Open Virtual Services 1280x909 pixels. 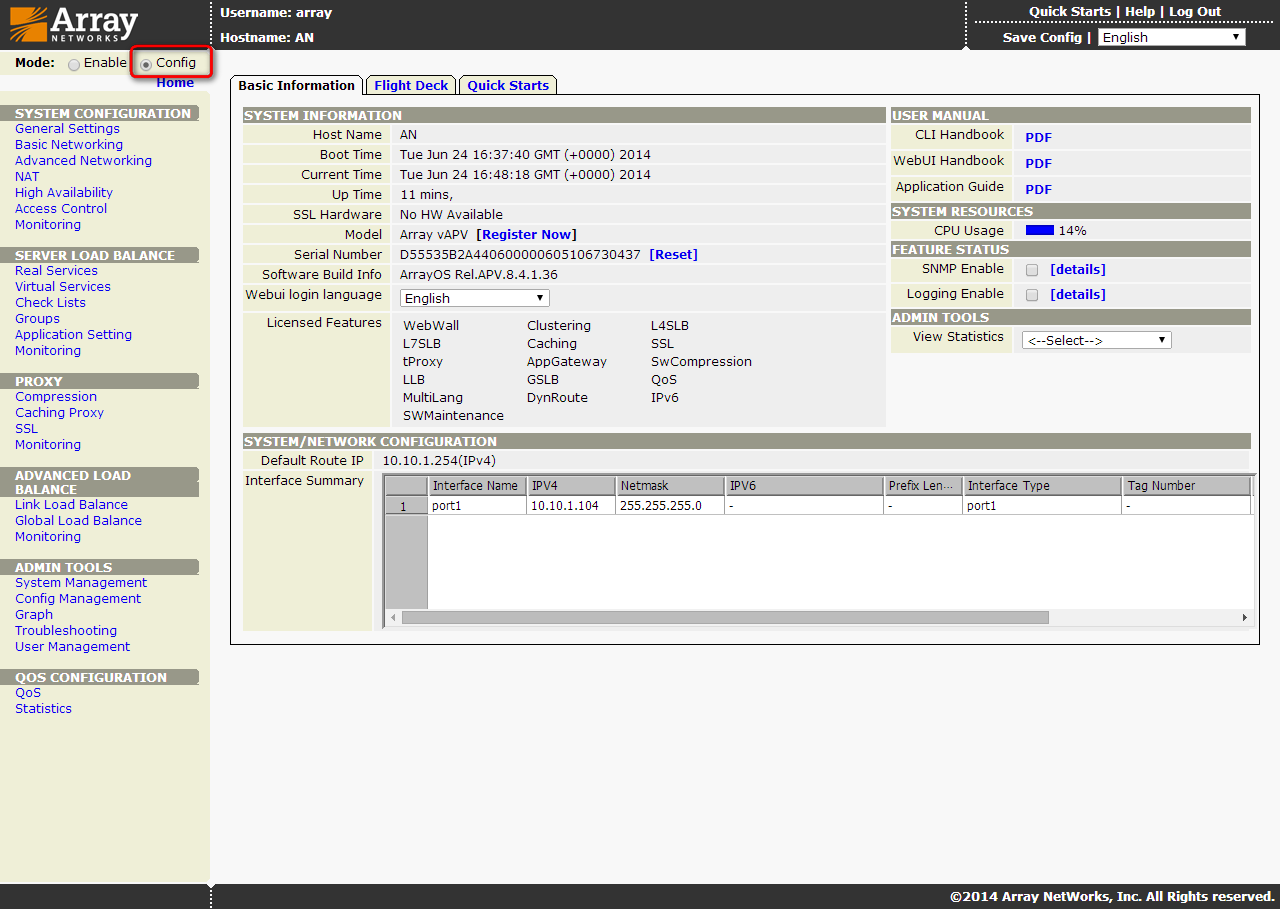coord(63,287)
